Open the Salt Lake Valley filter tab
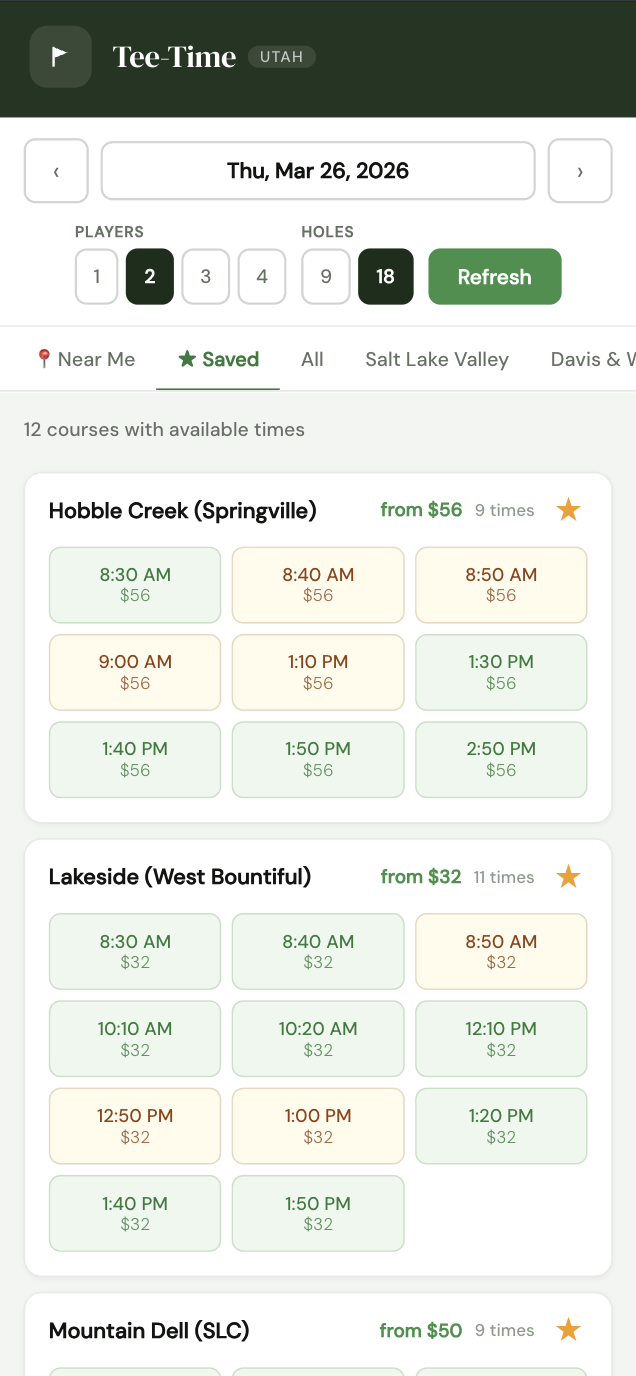The width and height of the screenshot is (636, 1376). click(437, 359)
